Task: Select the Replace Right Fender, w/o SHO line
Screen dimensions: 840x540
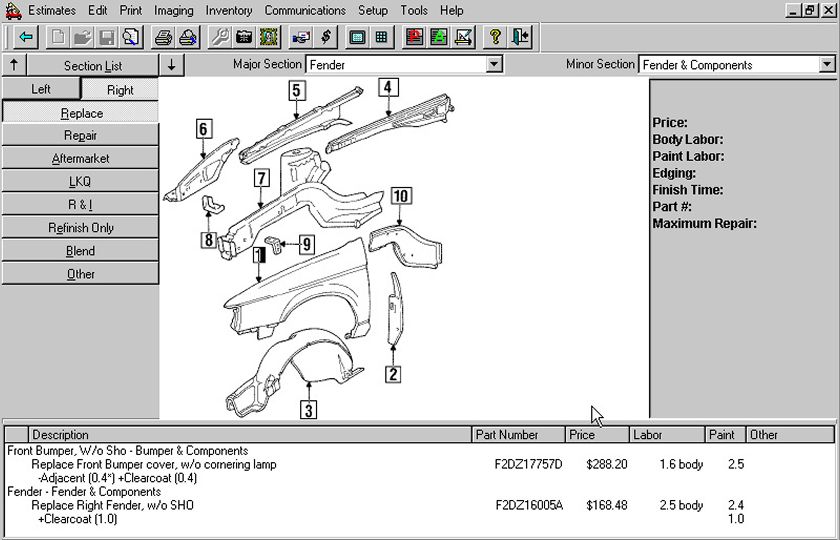Action: coord(112,505)
